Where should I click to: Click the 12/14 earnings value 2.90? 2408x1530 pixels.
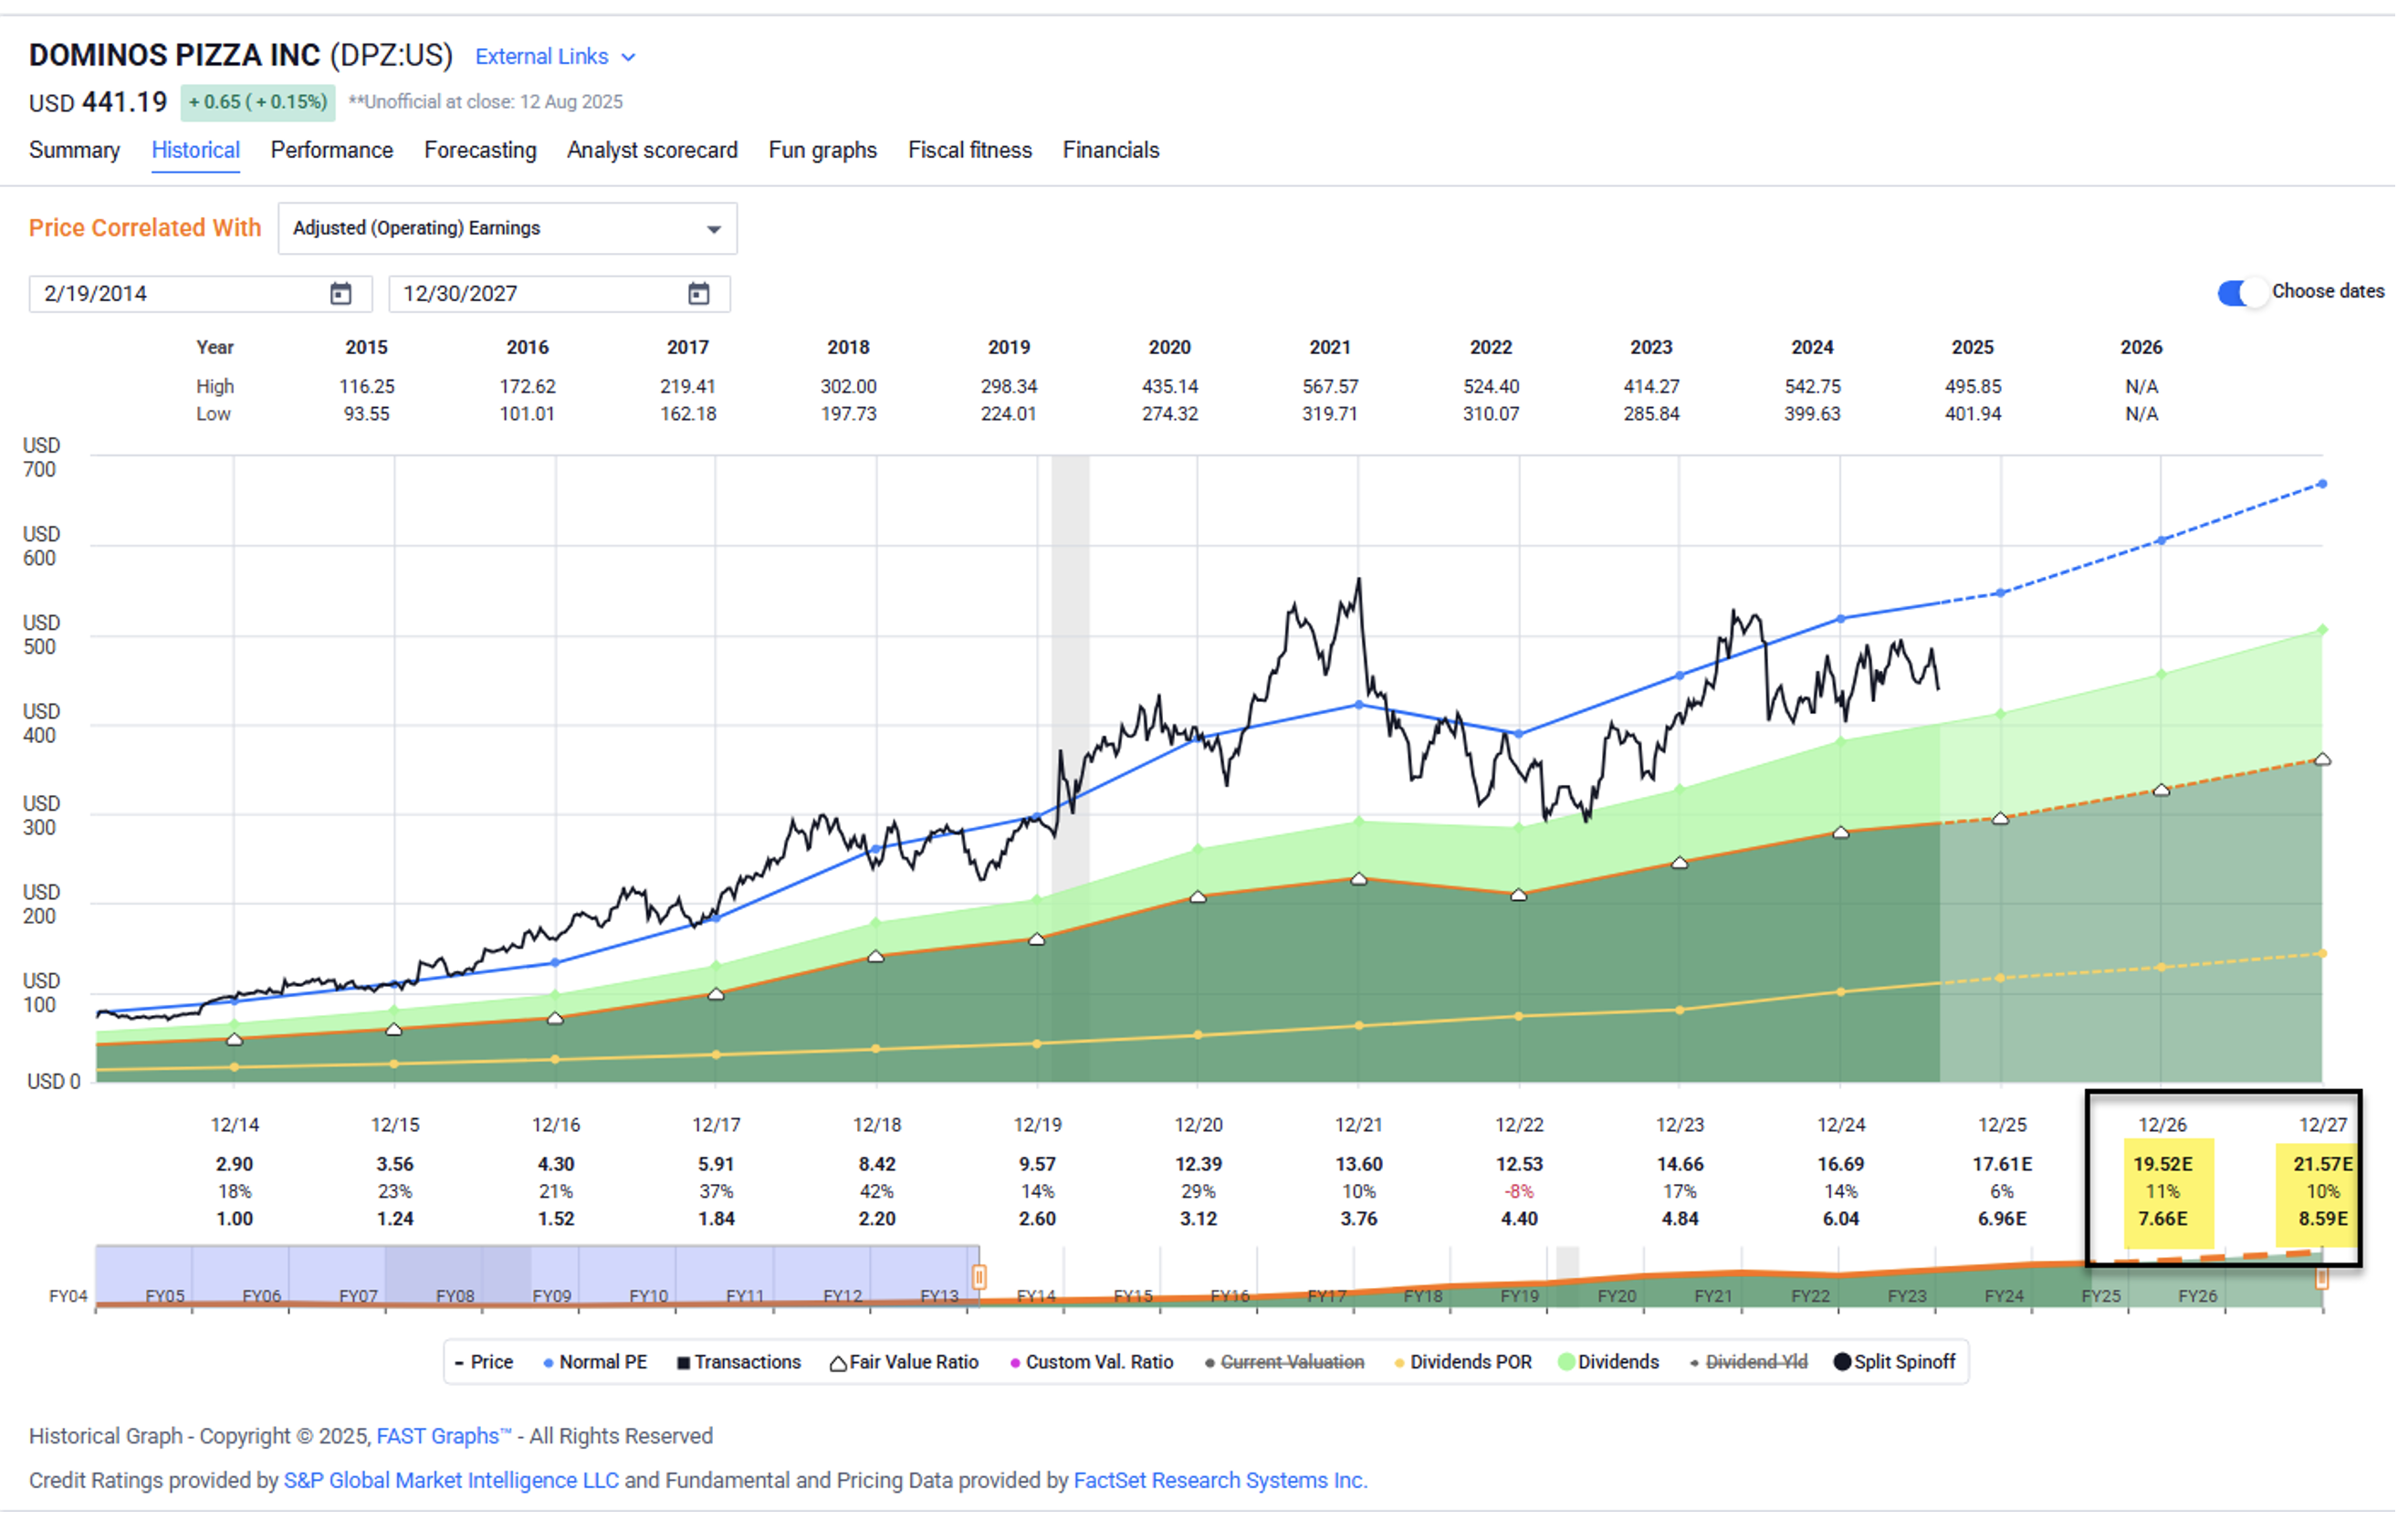coord(235,1164)
